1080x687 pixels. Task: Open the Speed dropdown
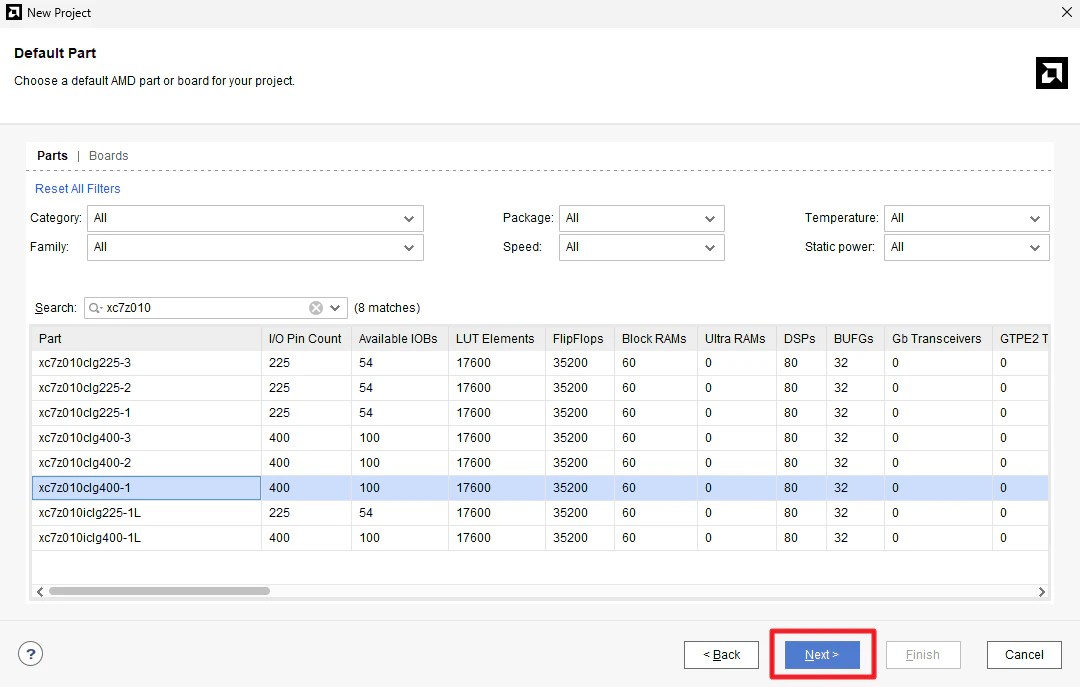[641, 247]
